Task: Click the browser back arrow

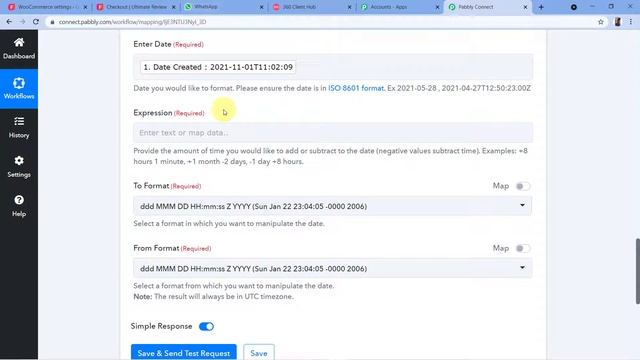Action: (9, 22)
